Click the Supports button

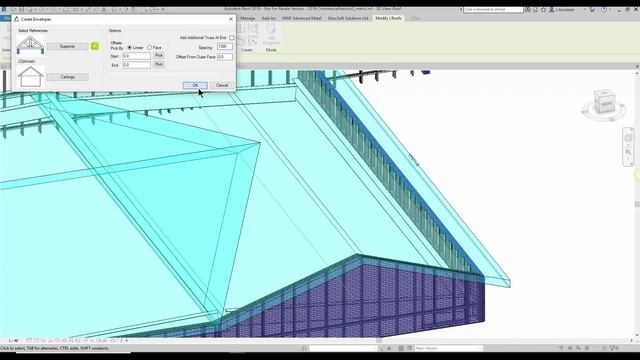(x=67, y=47)
